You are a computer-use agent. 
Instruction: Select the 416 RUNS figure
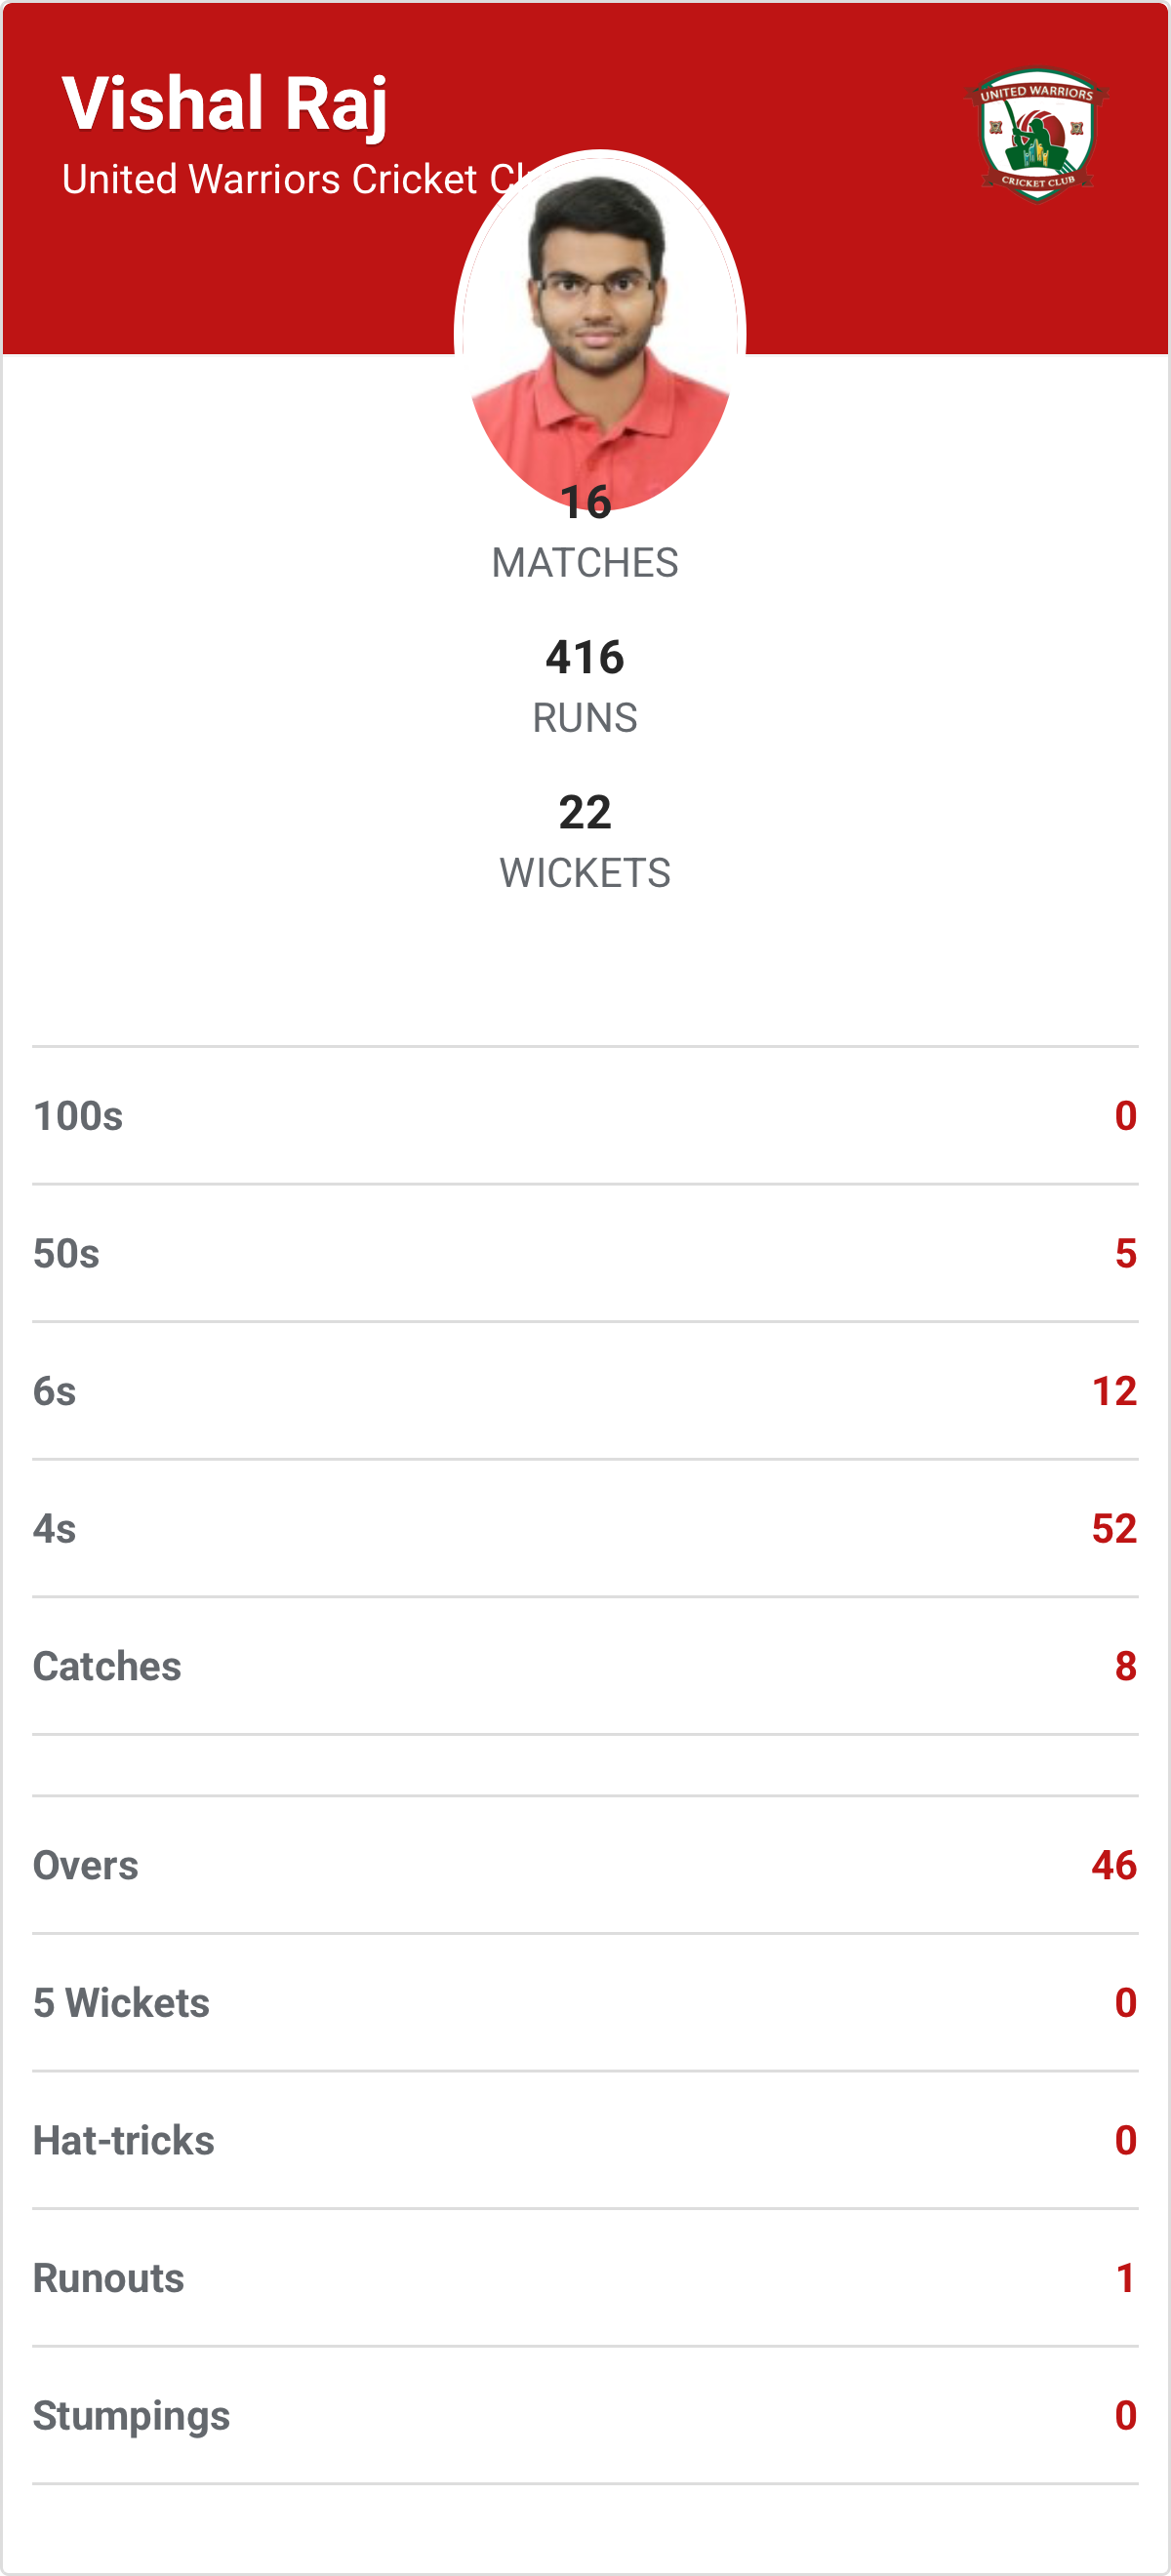585,658
